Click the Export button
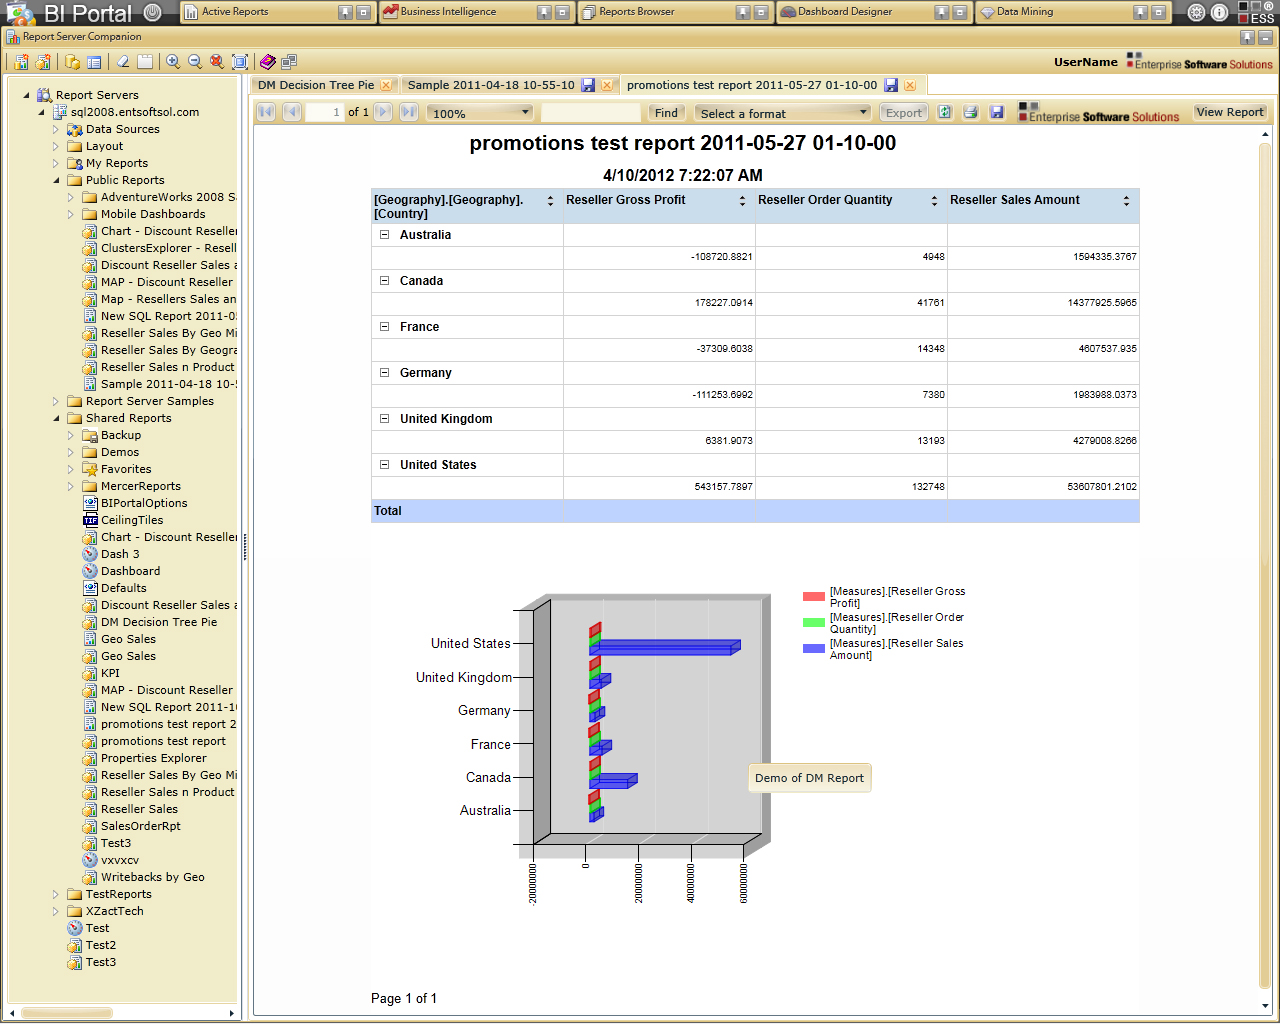 [x=904, y=113]
